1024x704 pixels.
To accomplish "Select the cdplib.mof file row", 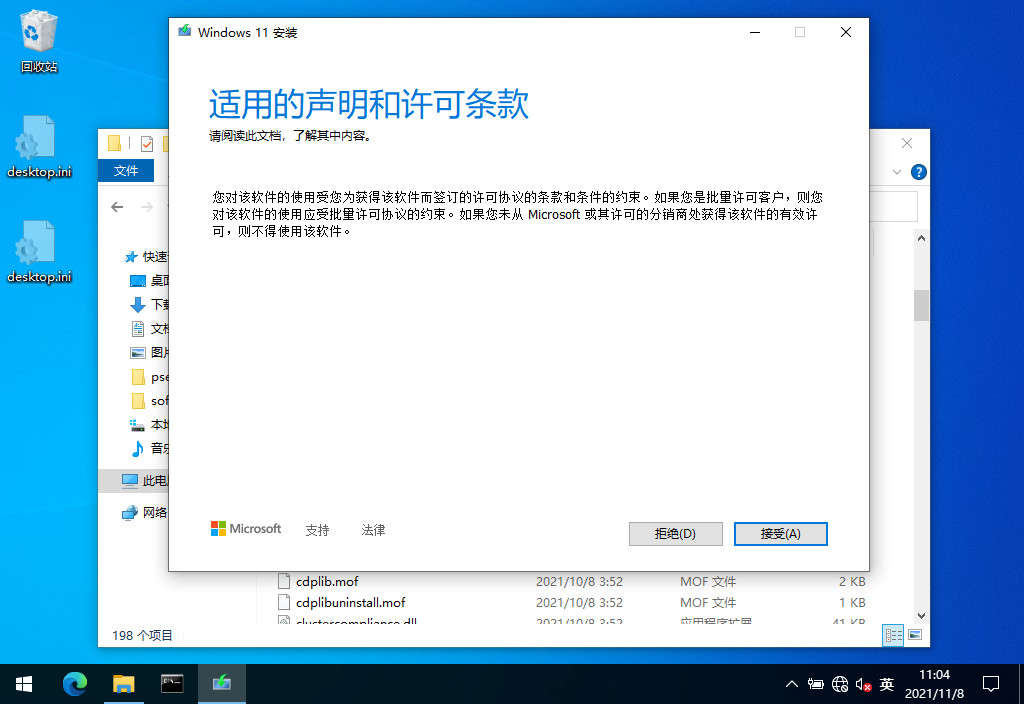I will pos(571,581).
